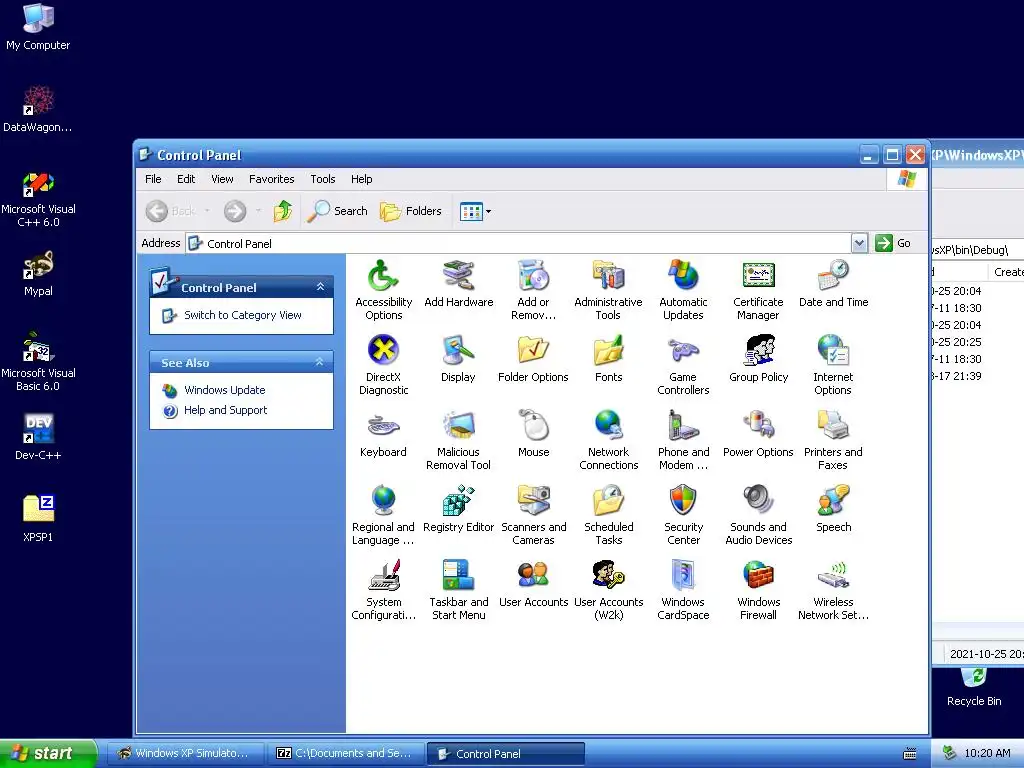Switch to 7-Zip C:\Documents taskbar item
1024x768 pixels.
tap(345, 754)
